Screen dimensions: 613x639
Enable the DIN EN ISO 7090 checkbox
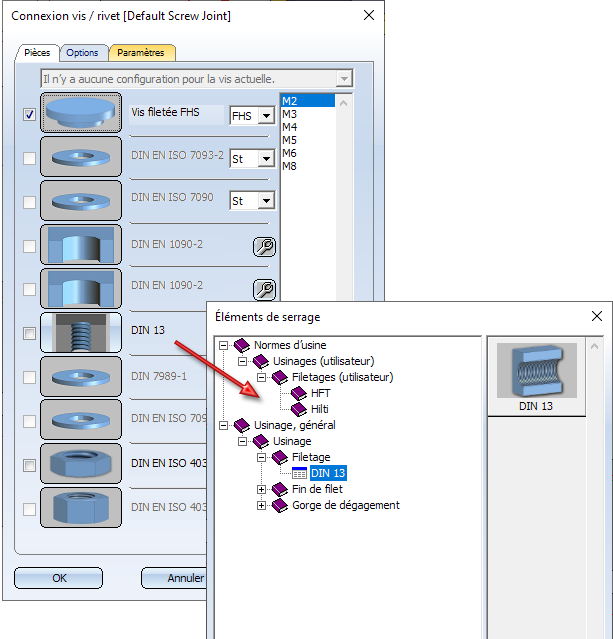(x=29, y=202)
